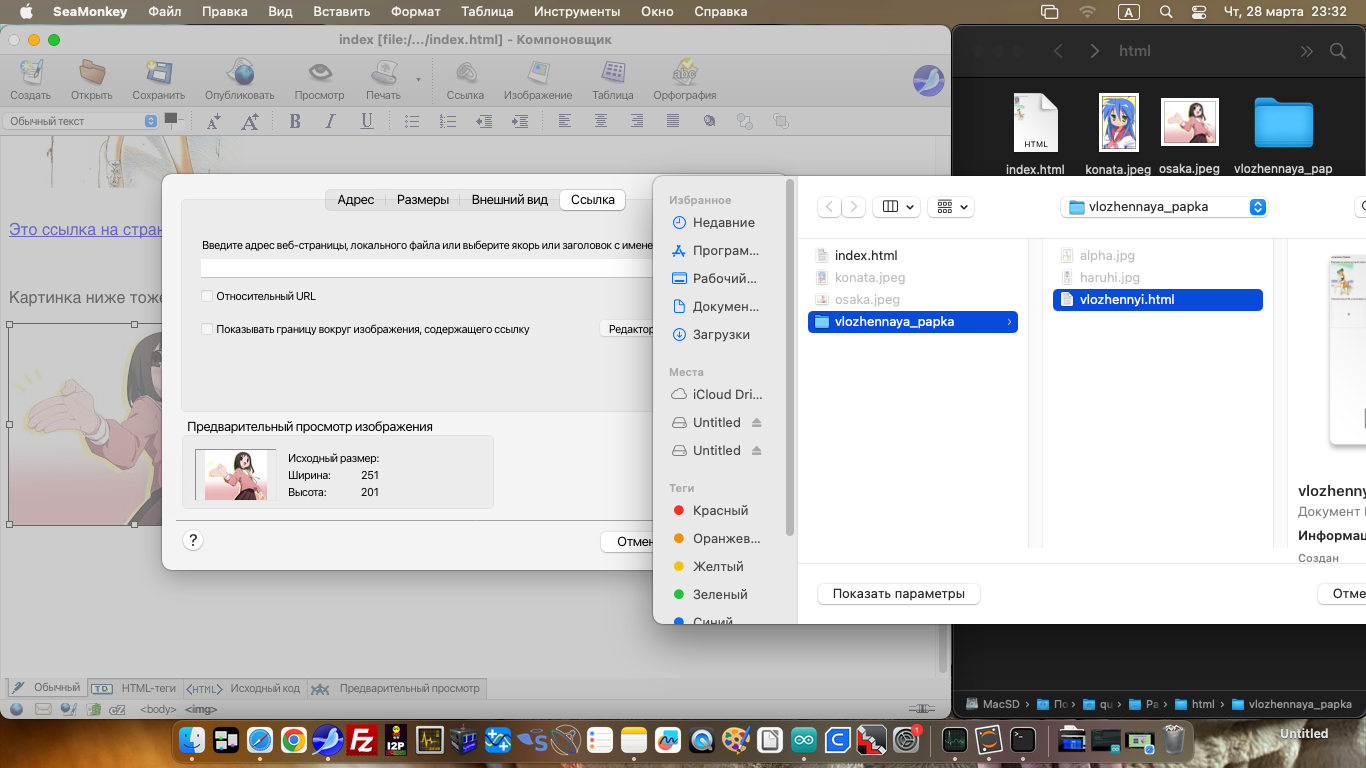Click the Сохранить toolbar icon
Image resolution: width=1366 pixels, height=768 pixels.
[158, 74]
